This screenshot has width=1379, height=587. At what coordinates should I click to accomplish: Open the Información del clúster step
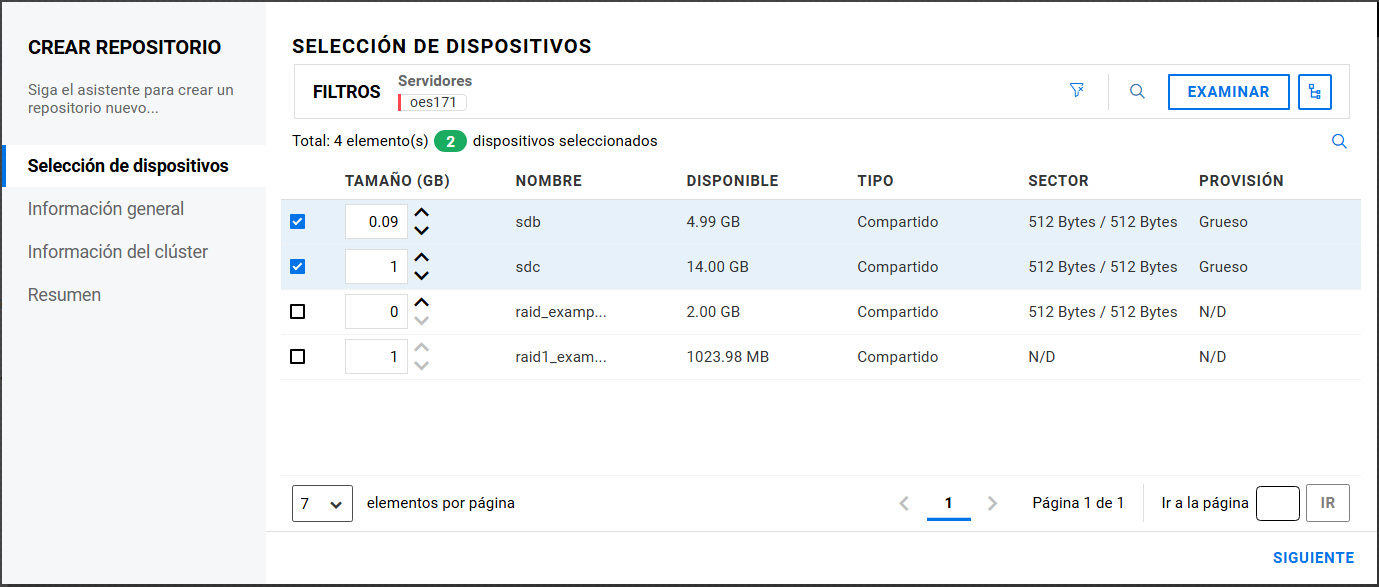tap(118, 252)
